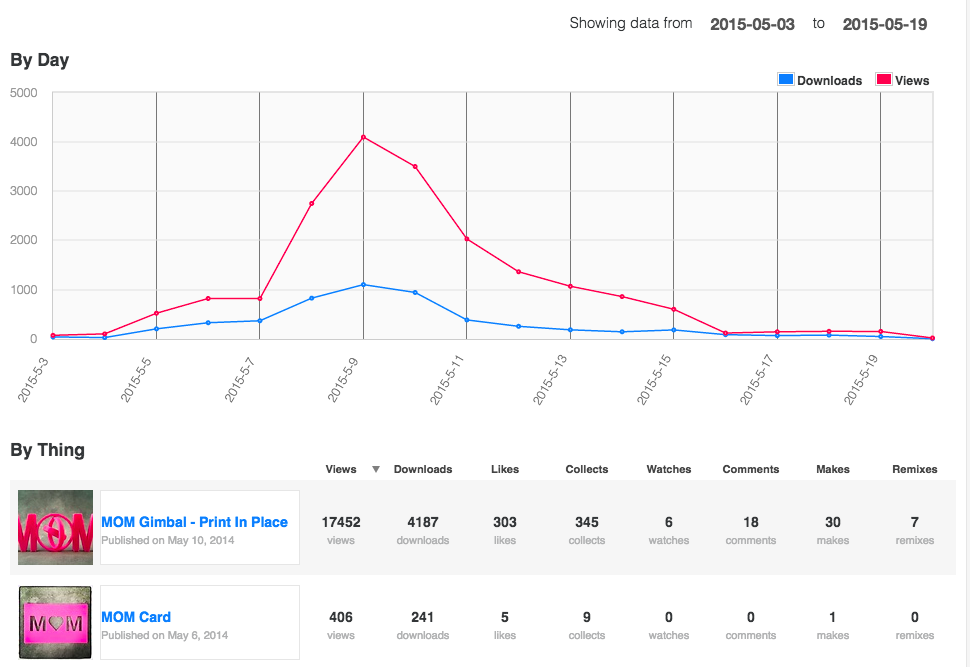Sort table by Watches column header
This screenshot has width=970, height=667.
tap(669, 469)
